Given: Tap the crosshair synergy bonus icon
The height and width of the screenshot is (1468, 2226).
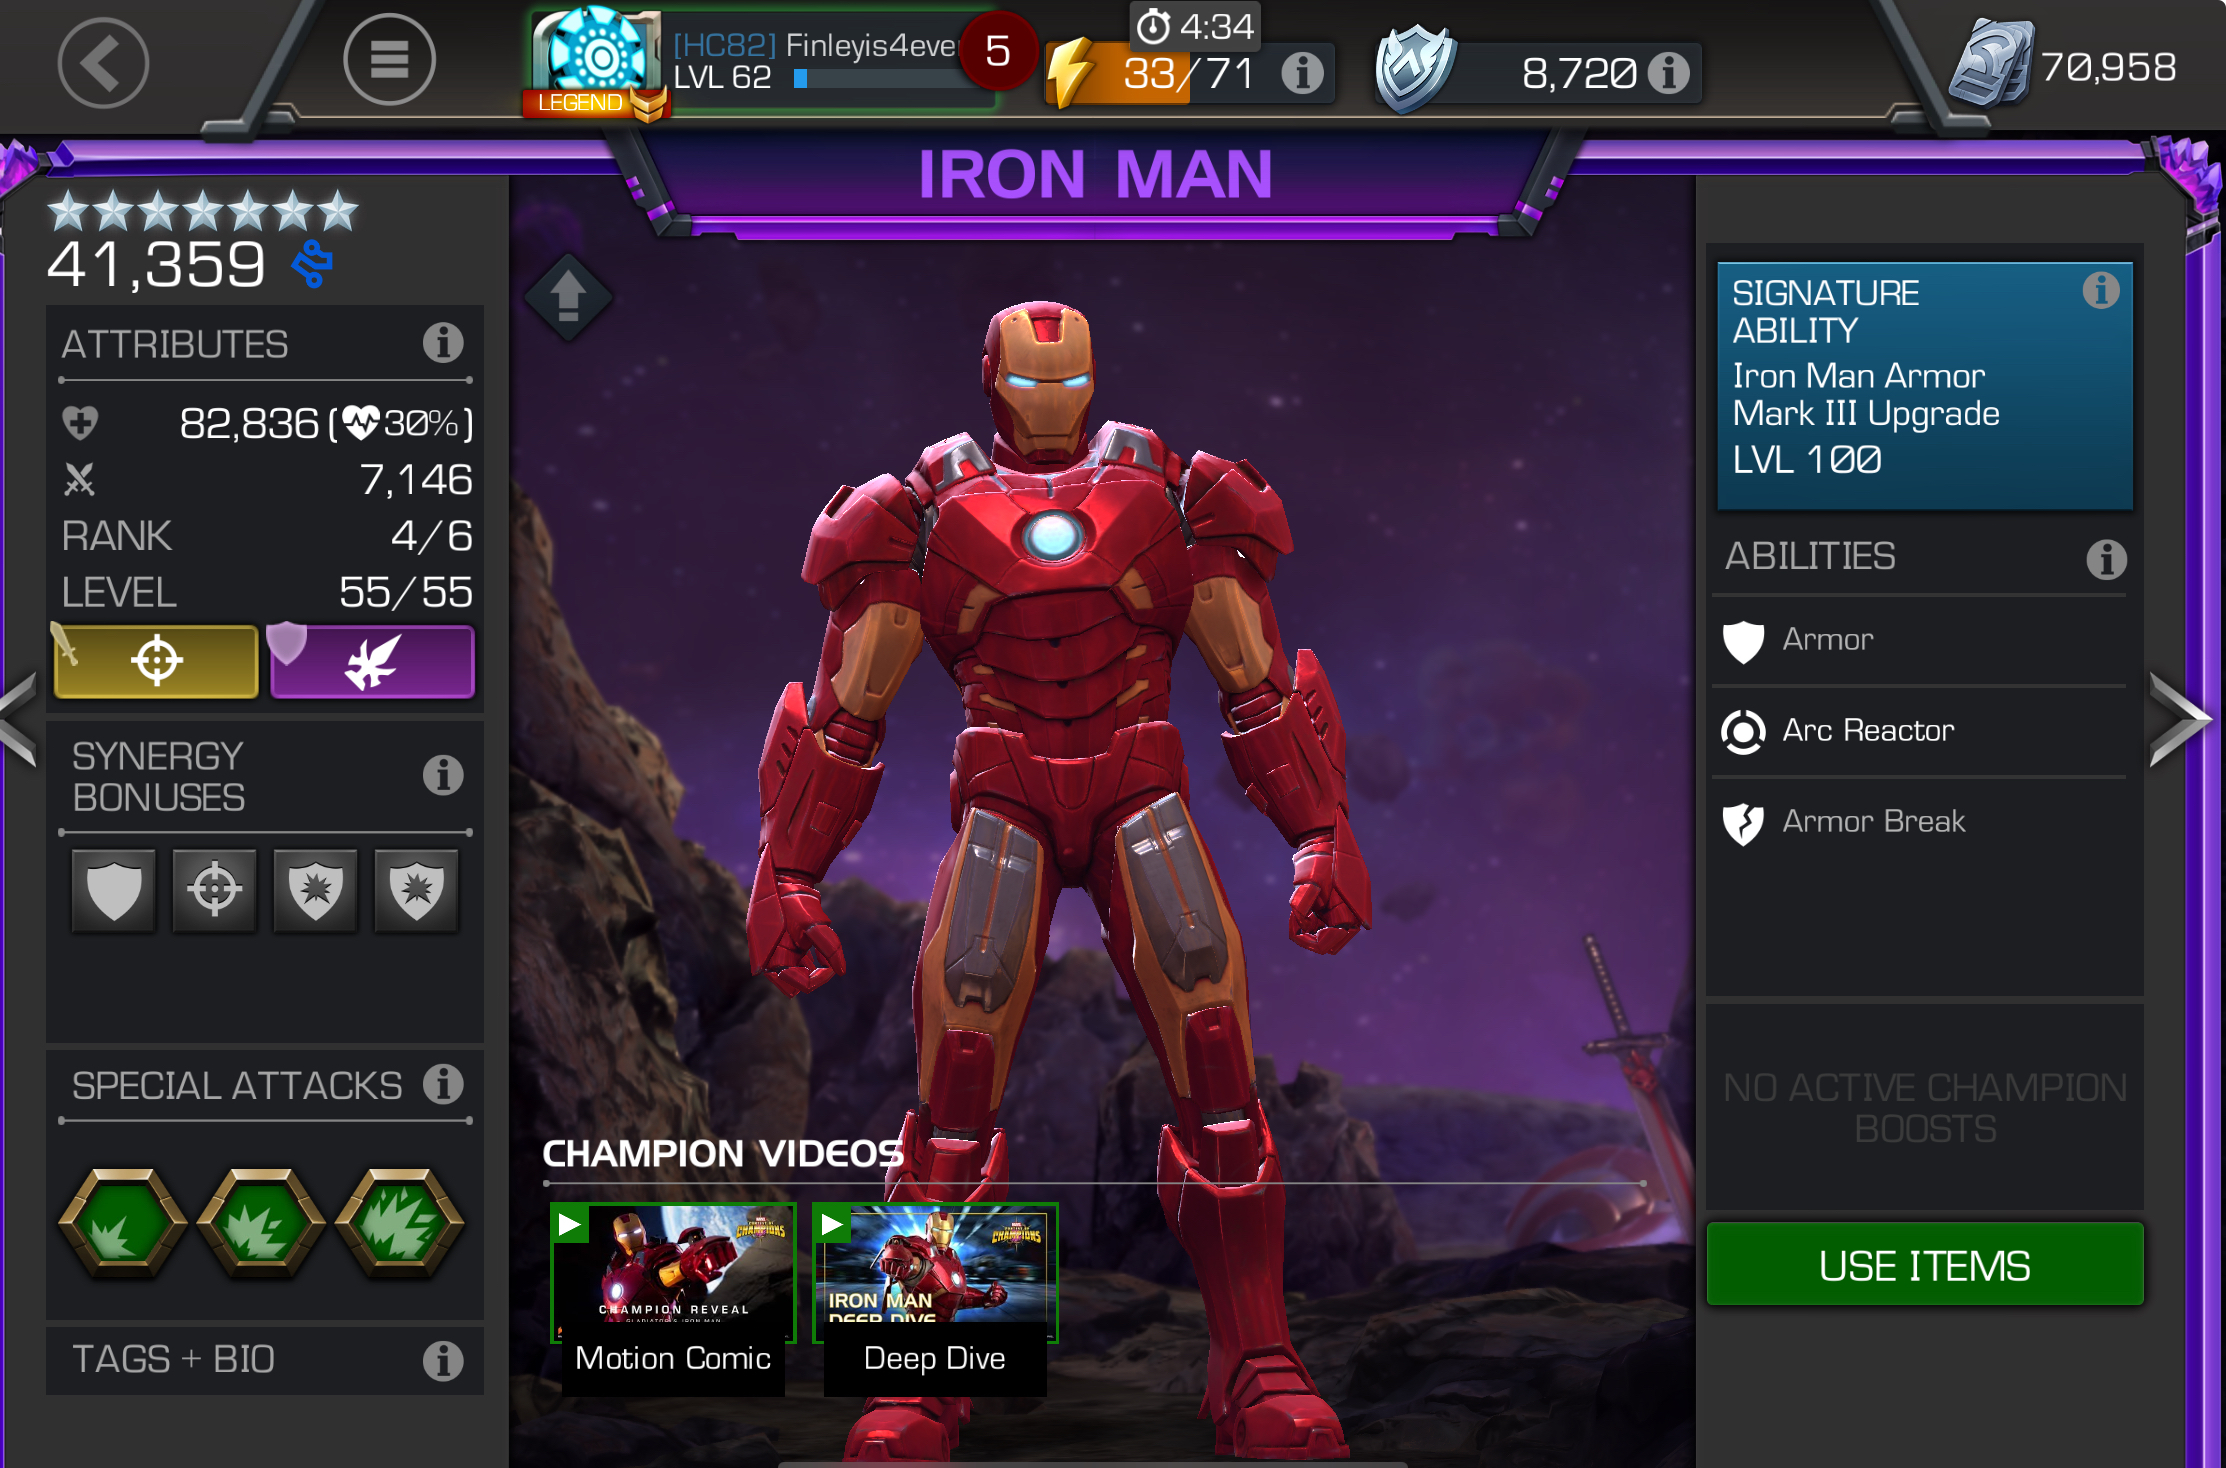Looking at the screenshot, I should (214, 890).
